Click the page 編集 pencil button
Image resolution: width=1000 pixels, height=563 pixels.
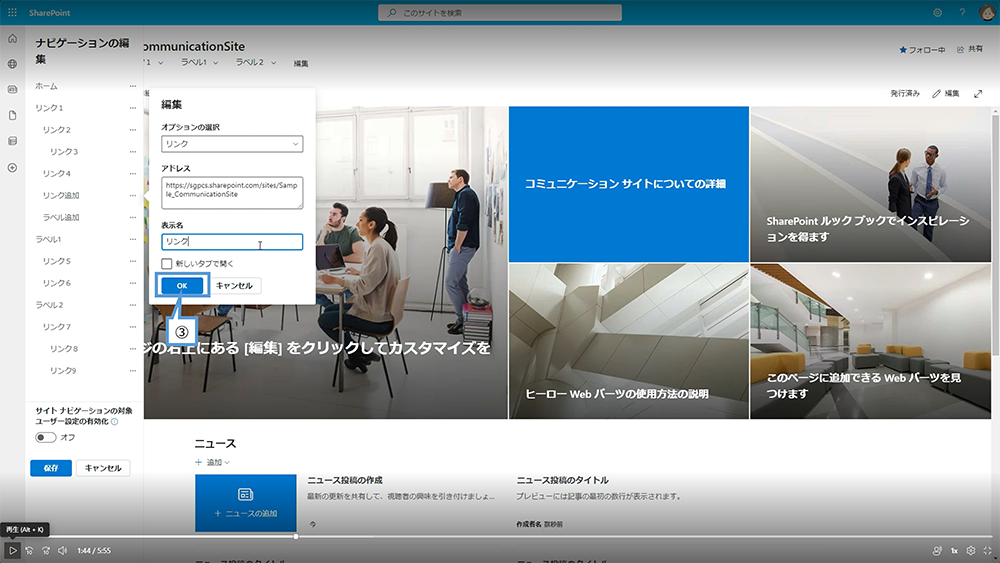(x=946, y=94)
